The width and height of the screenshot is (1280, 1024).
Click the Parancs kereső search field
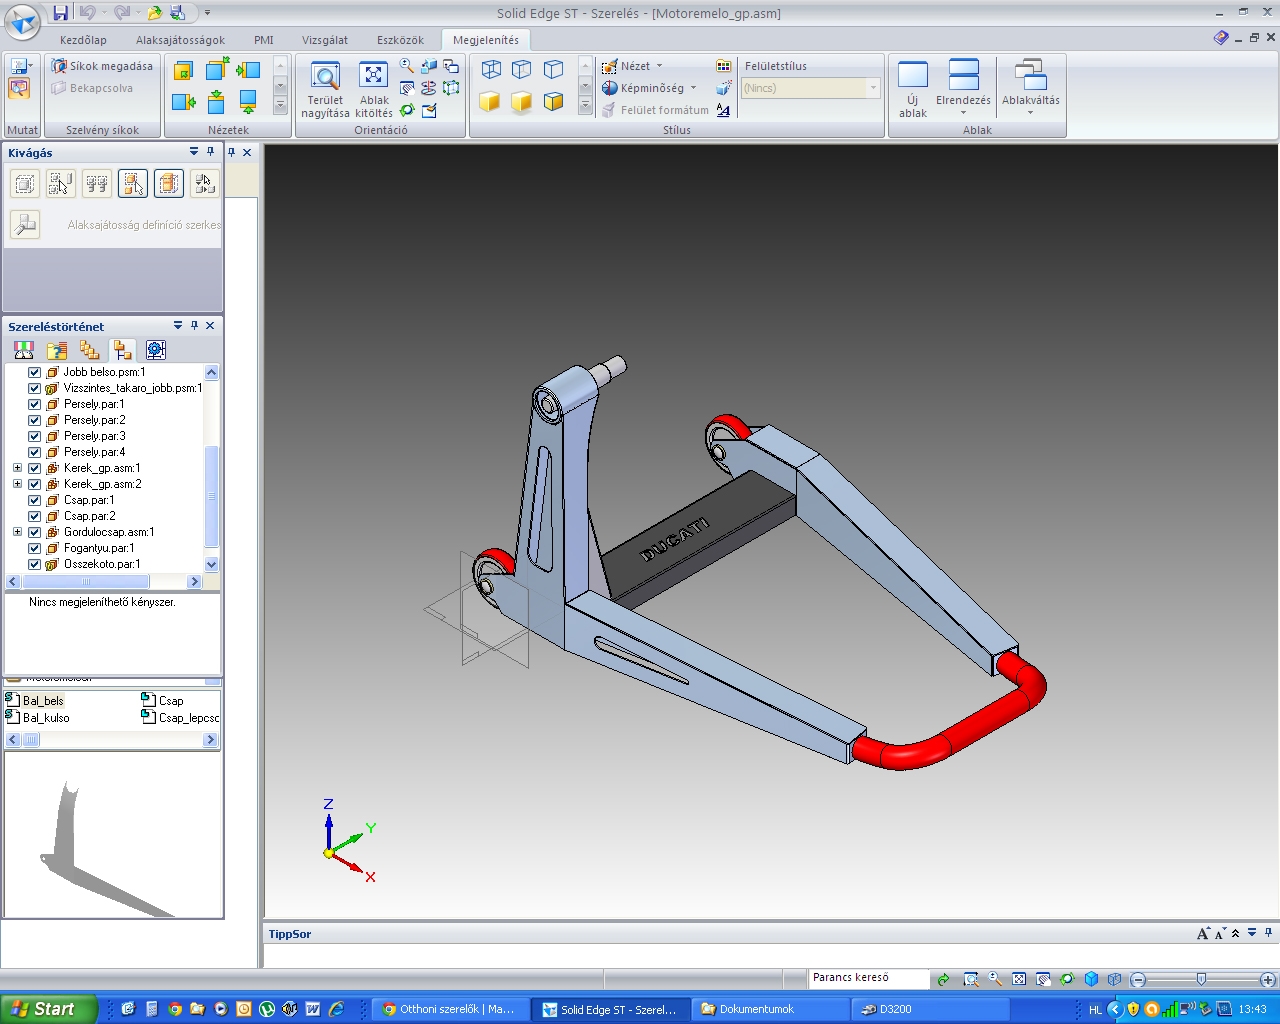(868, 978)
